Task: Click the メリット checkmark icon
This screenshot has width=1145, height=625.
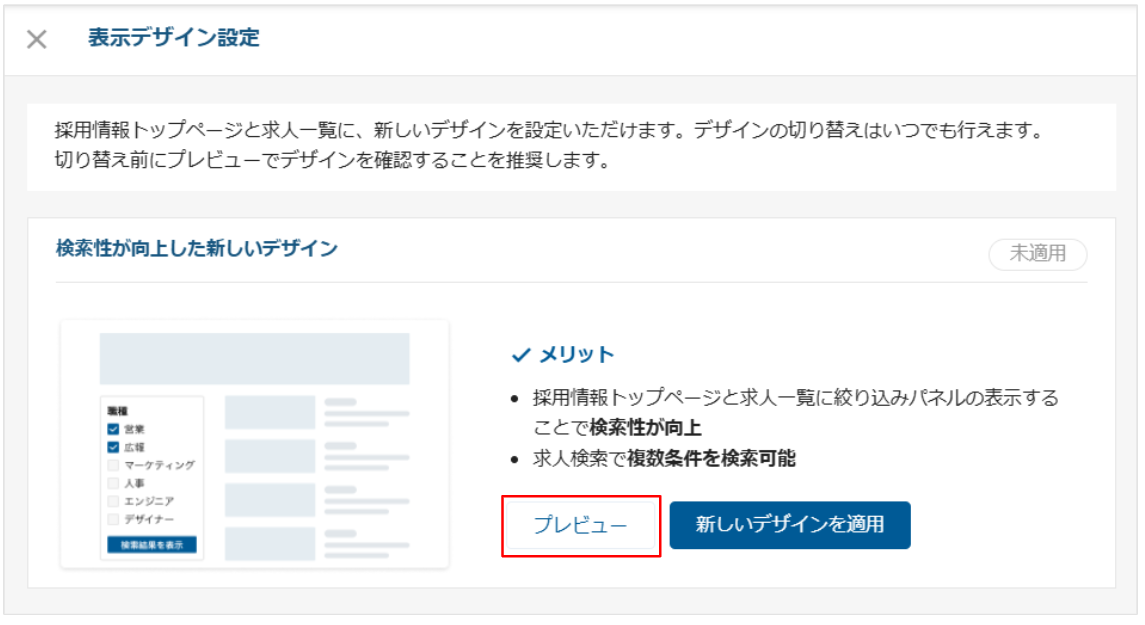Action: point(521,356)
